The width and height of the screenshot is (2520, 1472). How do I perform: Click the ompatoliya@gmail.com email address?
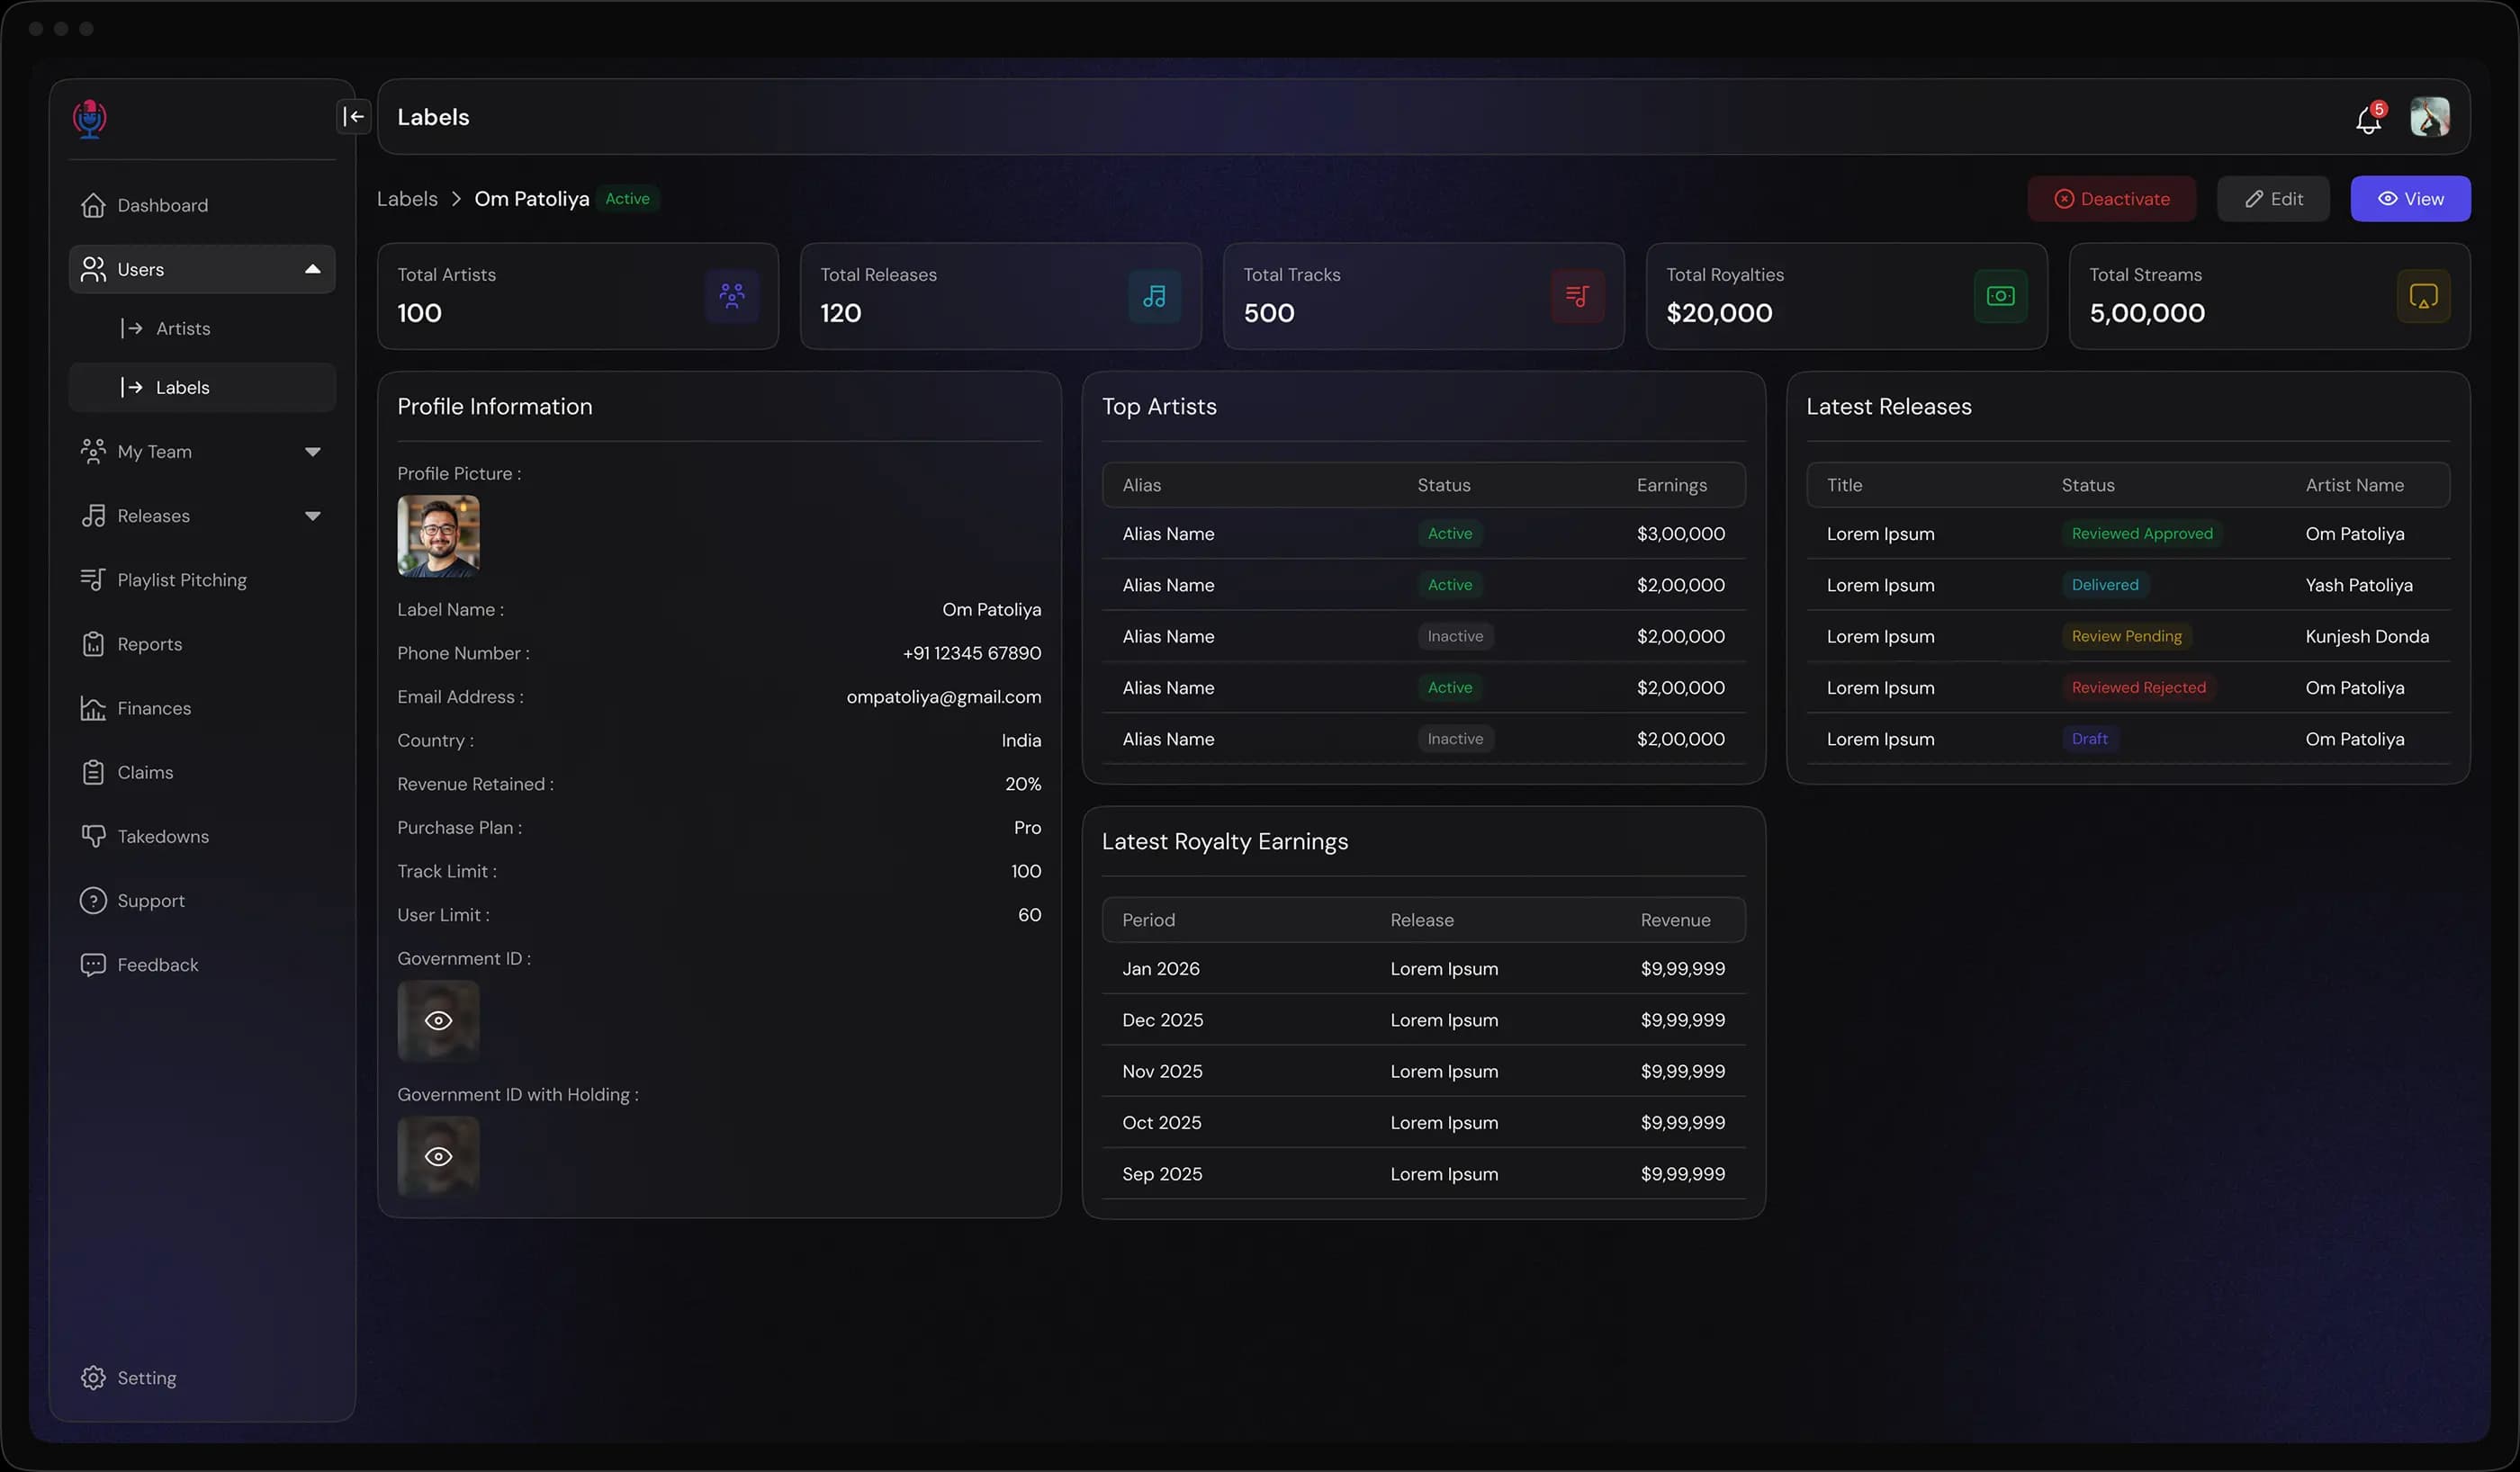coord(944,697)
